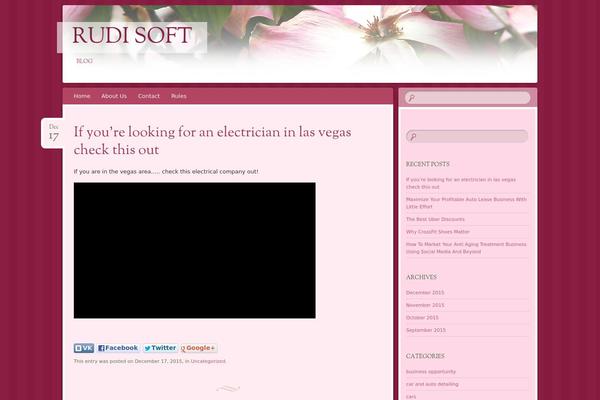The image size is (600, 400).
Task: Share post on Twitter
Action: point(160,348)
